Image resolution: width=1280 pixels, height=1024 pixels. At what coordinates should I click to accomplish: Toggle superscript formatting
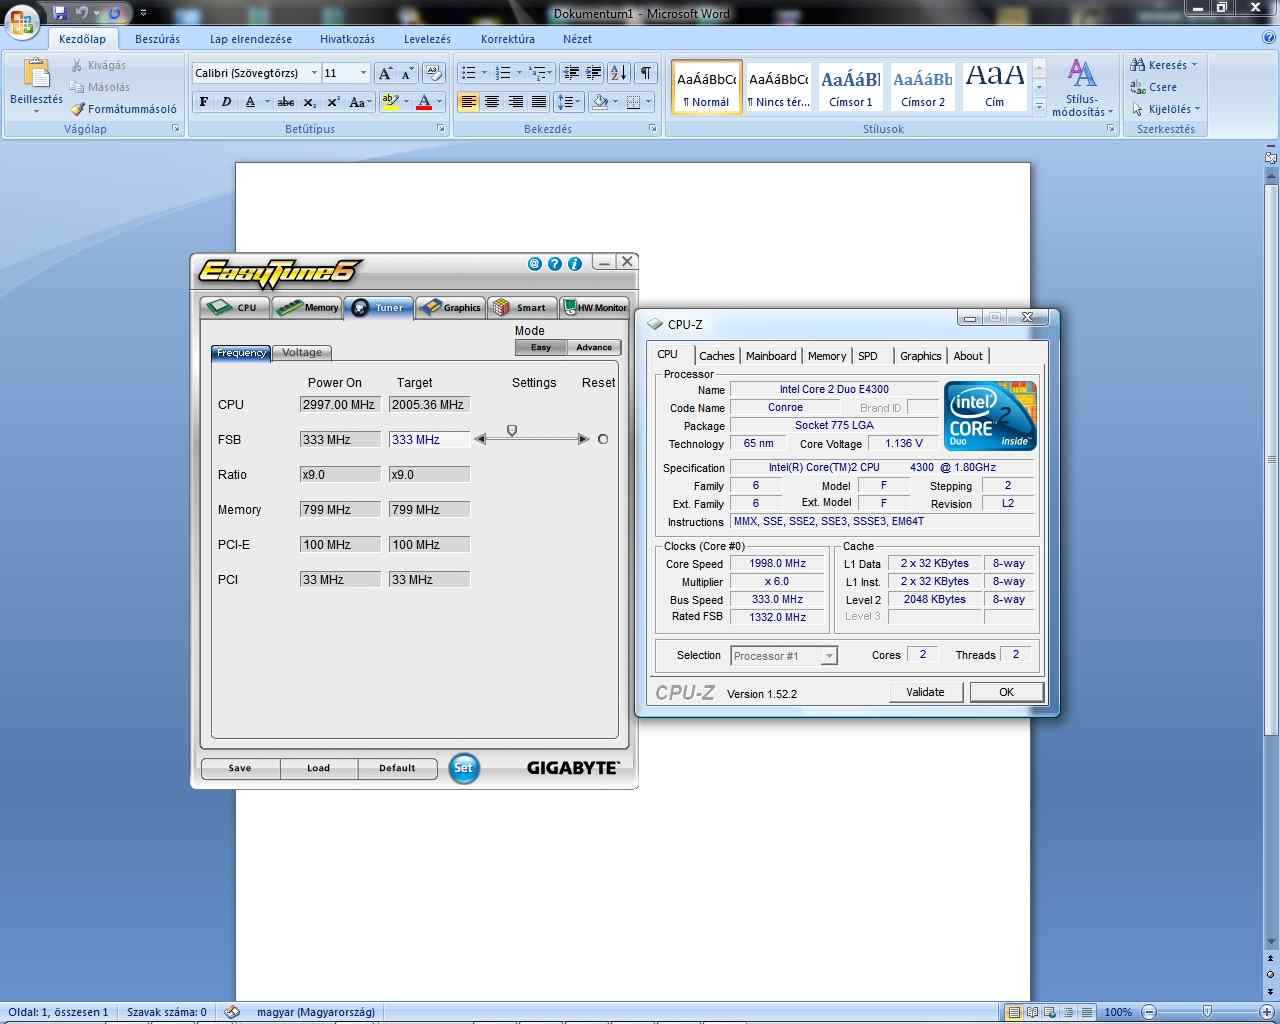334,102
